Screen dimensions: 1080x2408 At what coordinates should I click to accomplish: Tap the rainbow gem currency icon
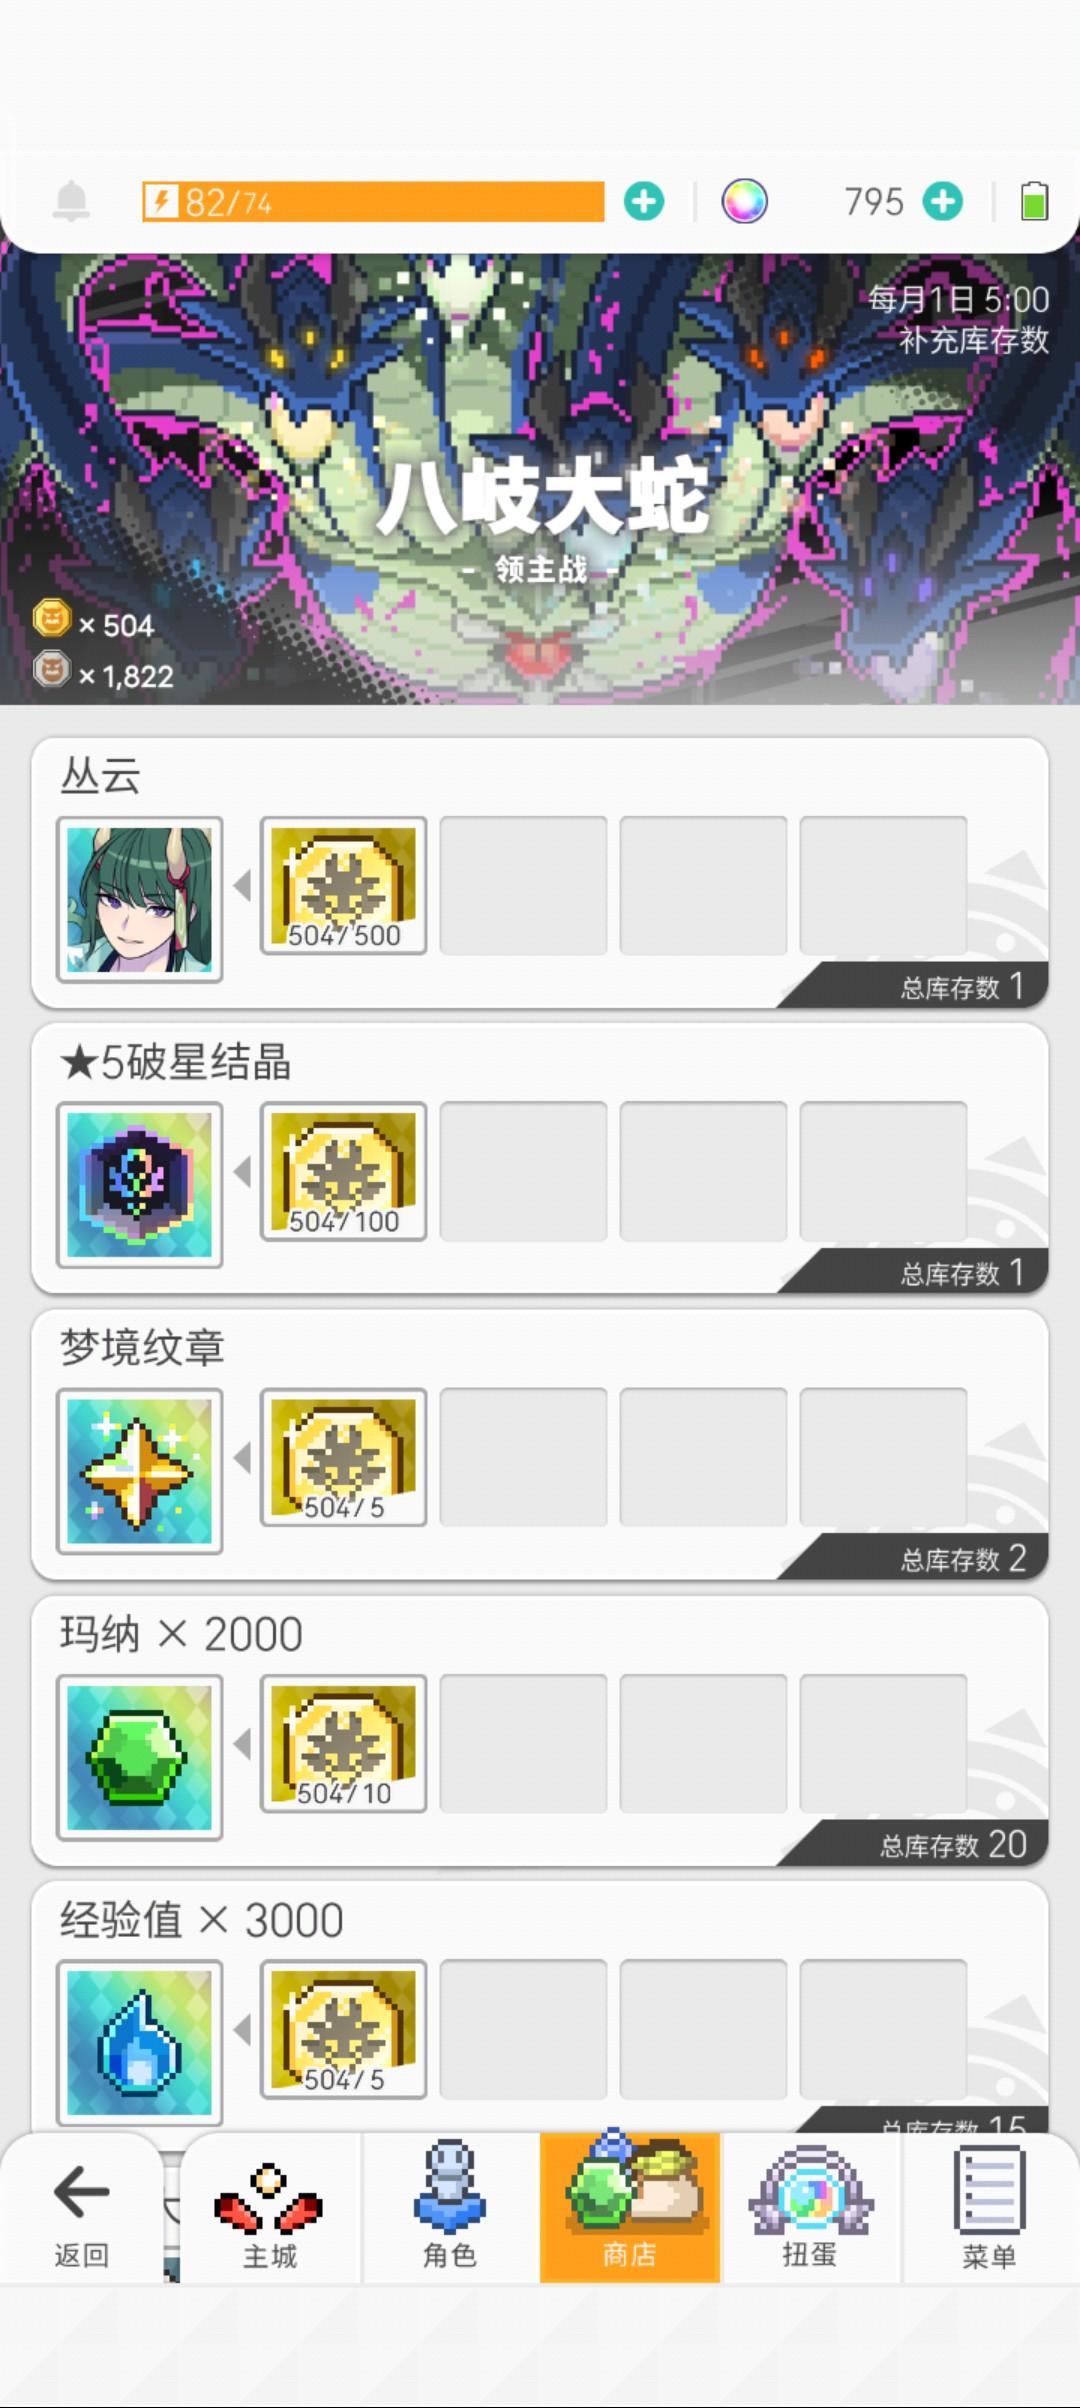(x=745, y=202)
